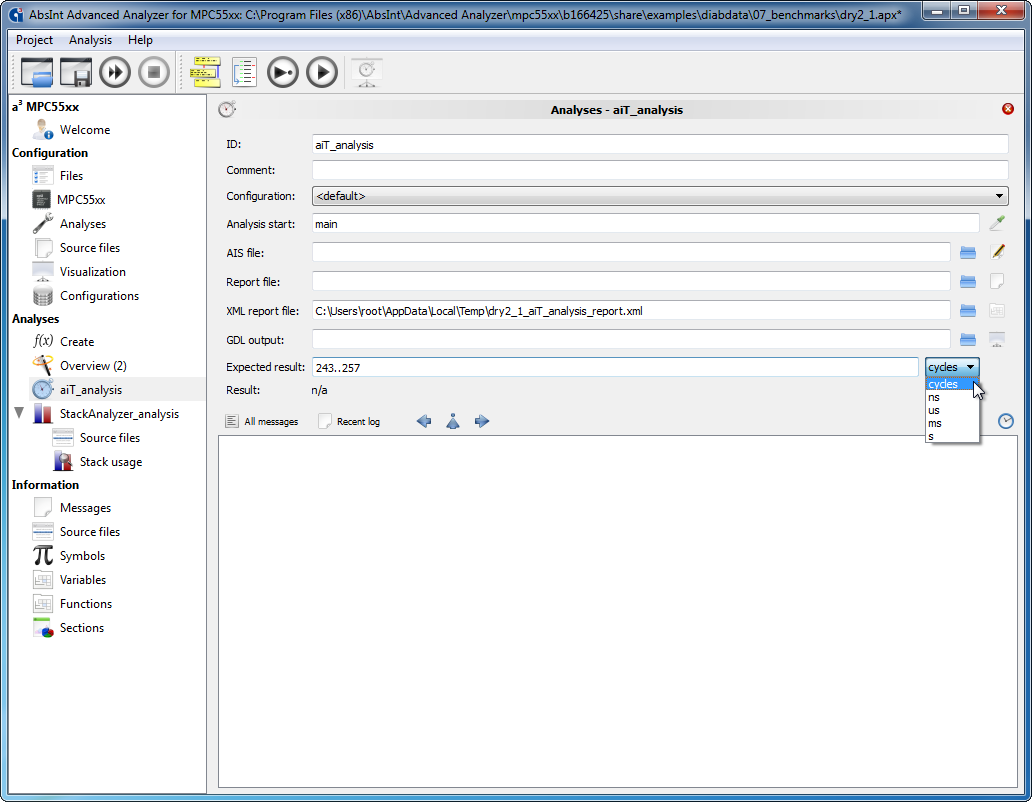Run all analyses fast-forward button
This screenshot has height=802, width=1032.
click(x=115, y=72)
